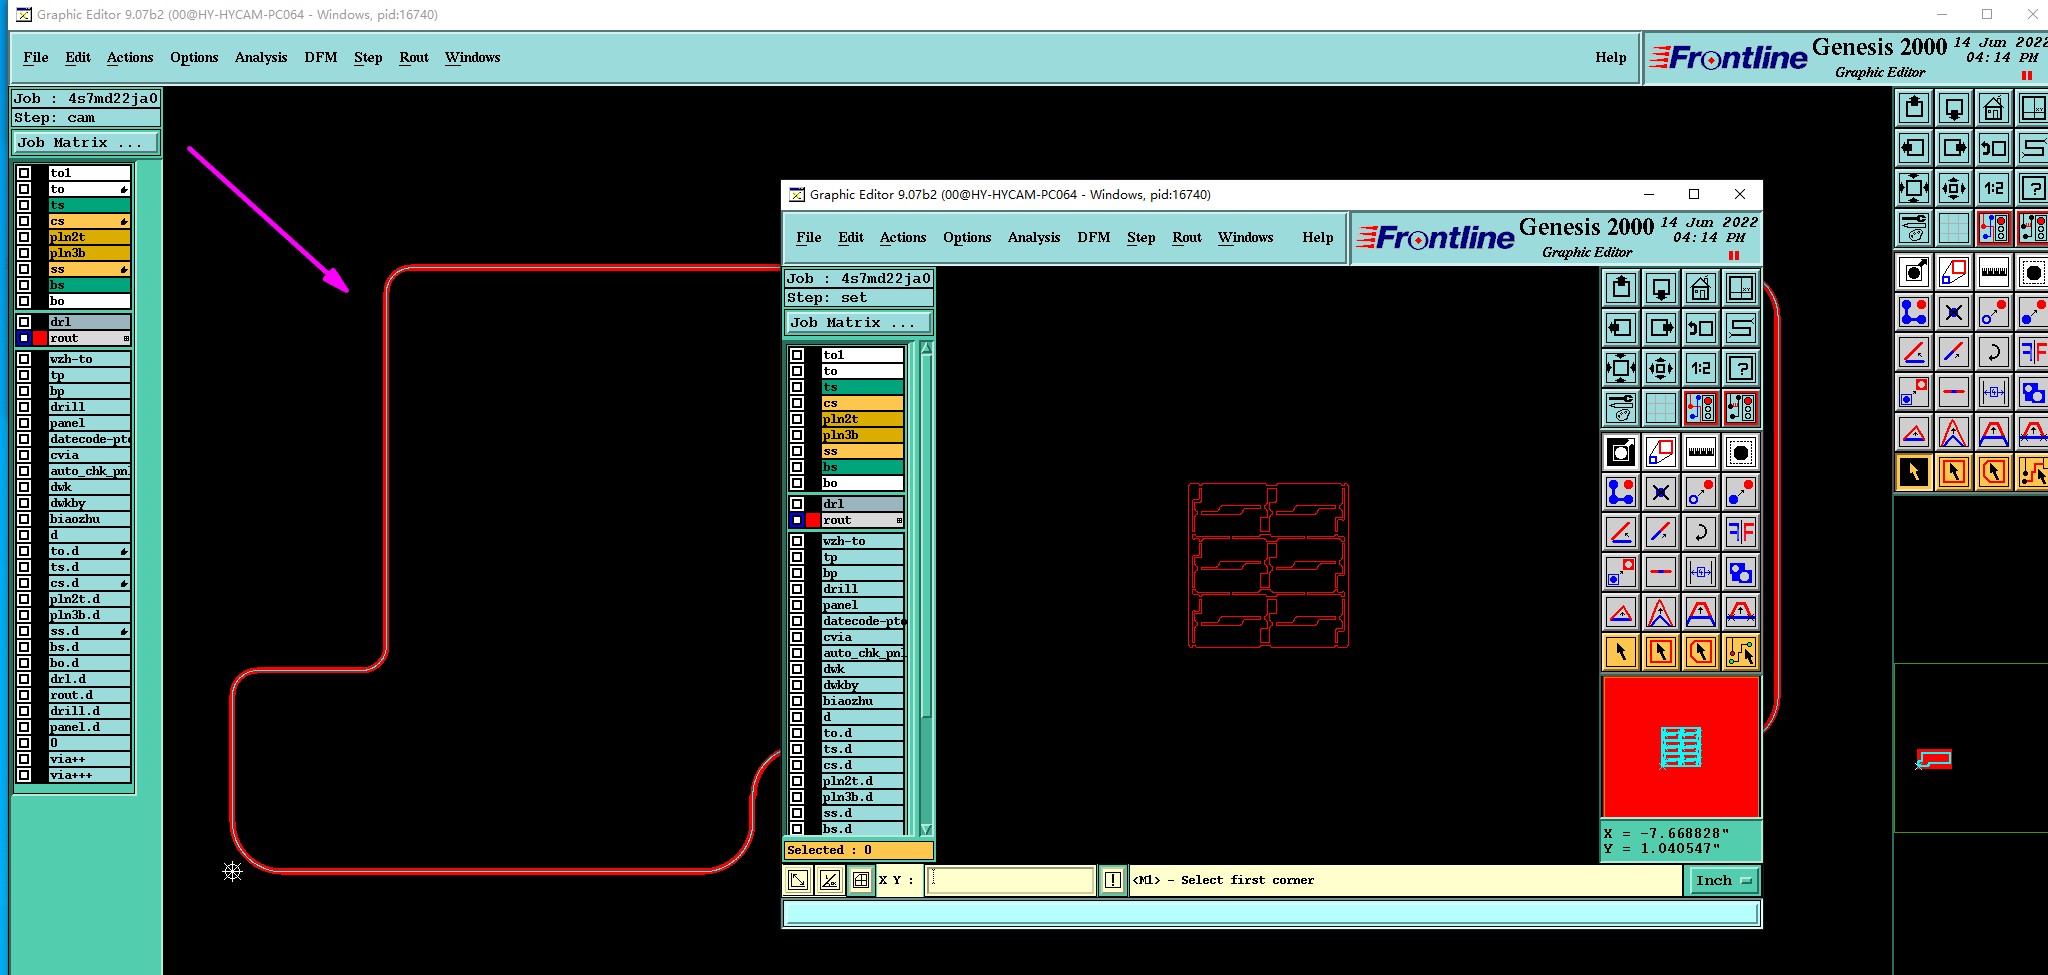This screenshot has width=2048, height=975.
Task: Click Pan Left icon in front window
Action: (x=1621, y=328)
